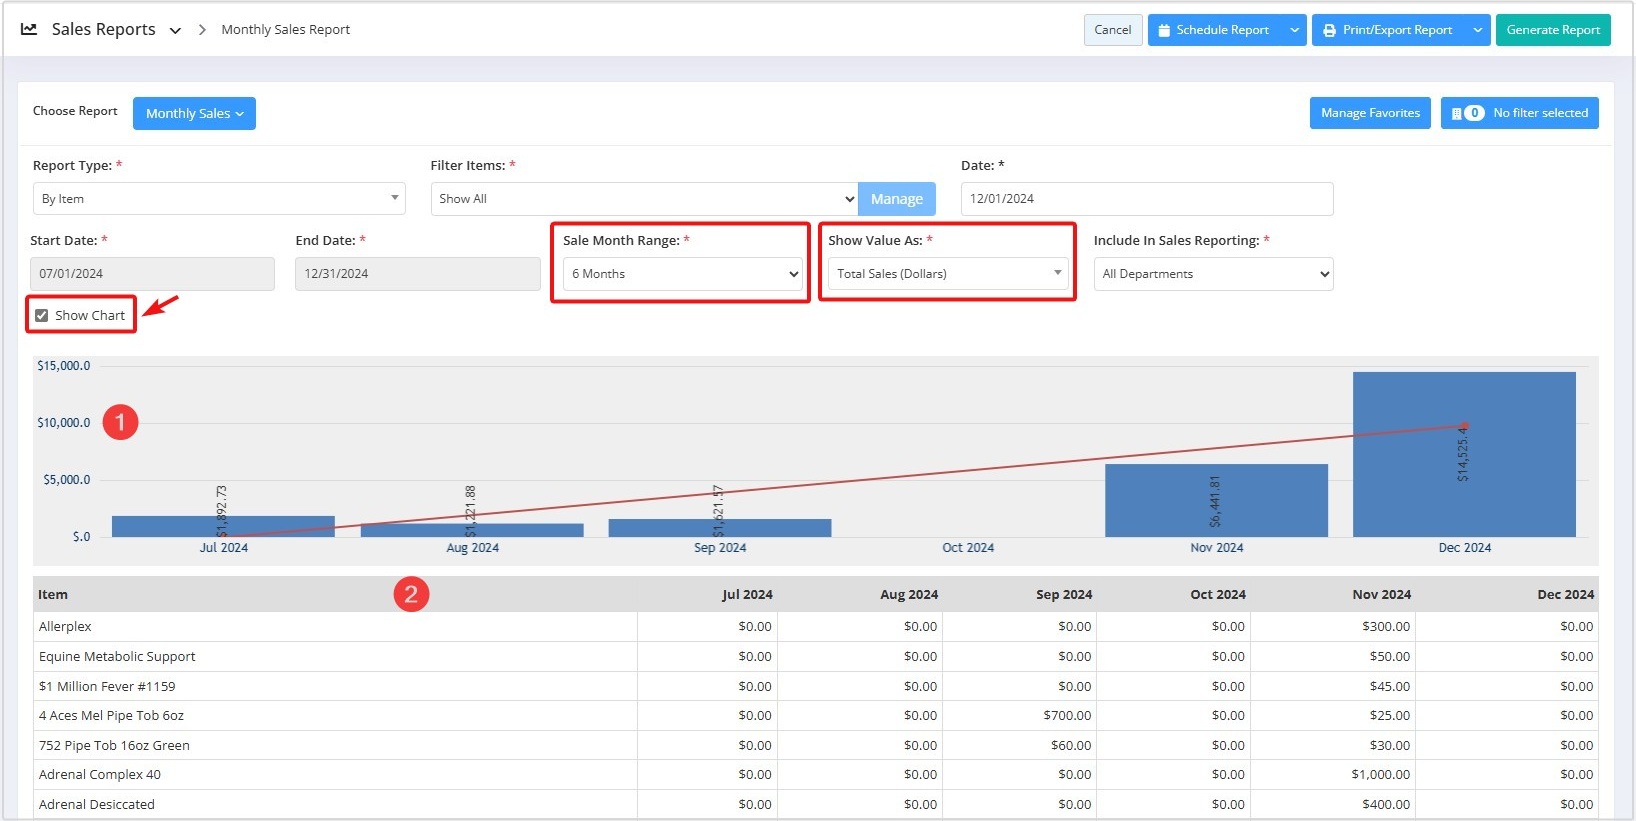Viewport: 1636px width, 821px height.
Task: Open the Show Value As dropdown
Action: coord(948,274)
